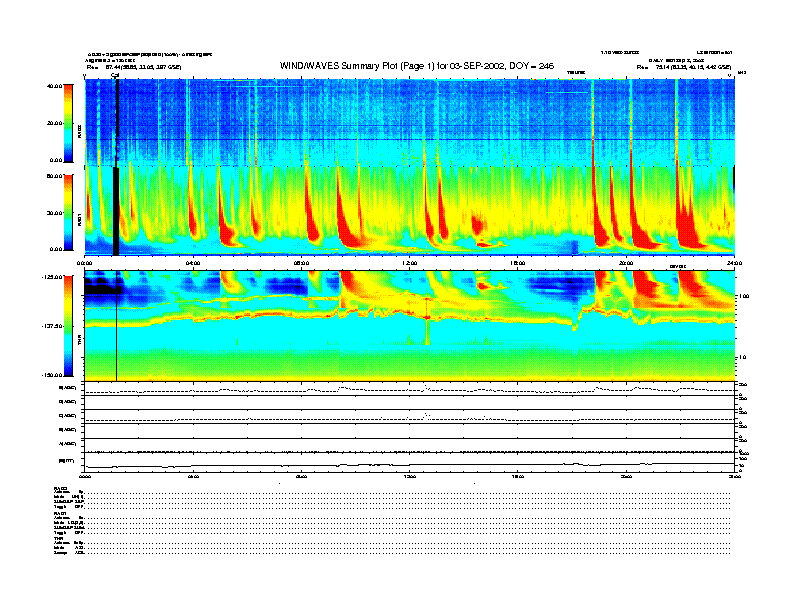The width and height of the screenshot is (792, 612).
Task: Click the 00:00 label on bottom time axis
Action: pos(84,476)
